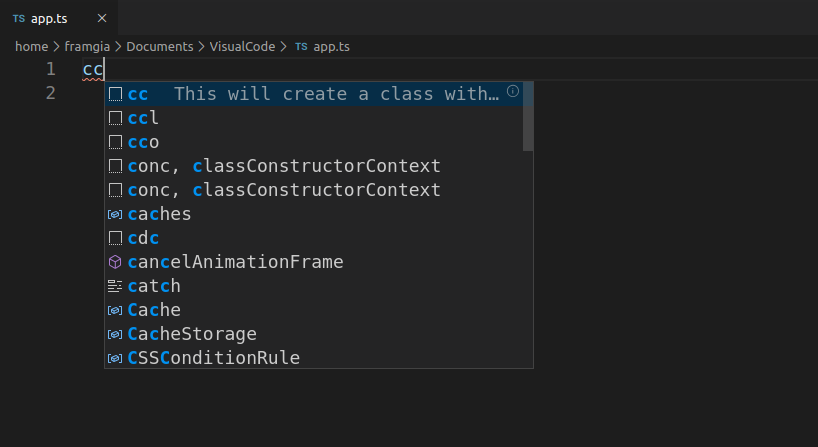
Task: Show more details via the info icon
Action: pyautogui.click(x=513, y=92)
